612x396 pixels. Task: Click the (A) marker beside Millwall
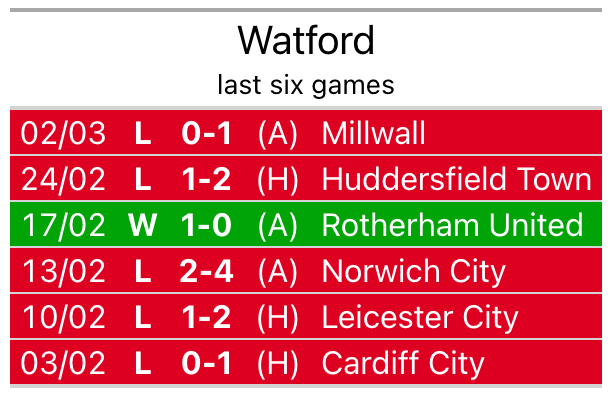coord(278,133)
